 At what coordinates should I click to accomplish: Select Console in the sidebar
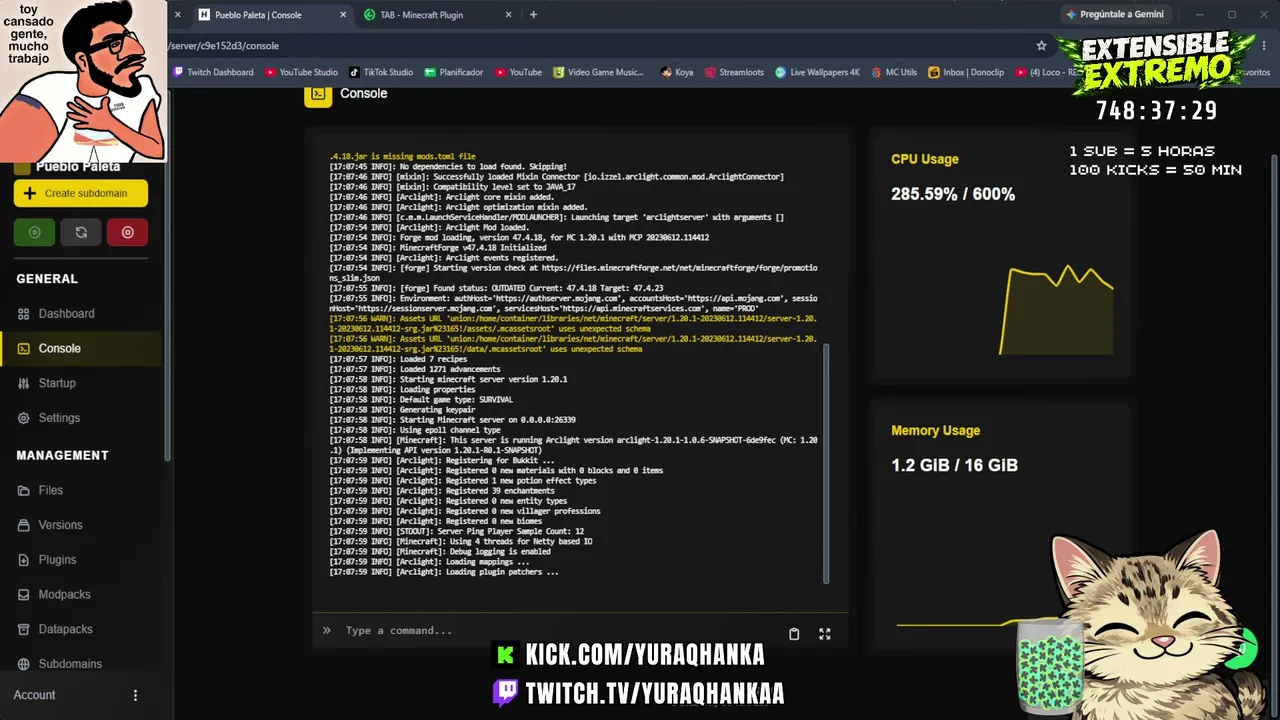pos(59,348)
